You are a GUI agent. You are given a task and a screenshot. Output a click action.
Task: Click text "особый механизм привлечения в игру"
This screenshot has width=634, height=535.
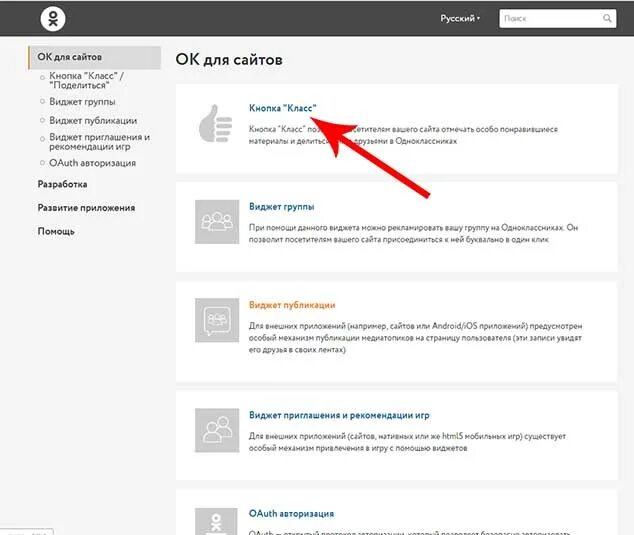[x=358, y=448]
